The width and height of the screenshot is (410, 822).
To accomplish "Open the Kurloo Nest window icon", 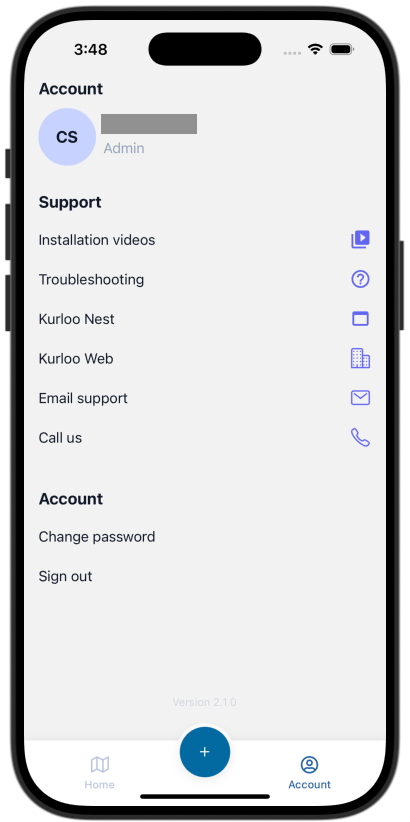I will tap(360, 319).
